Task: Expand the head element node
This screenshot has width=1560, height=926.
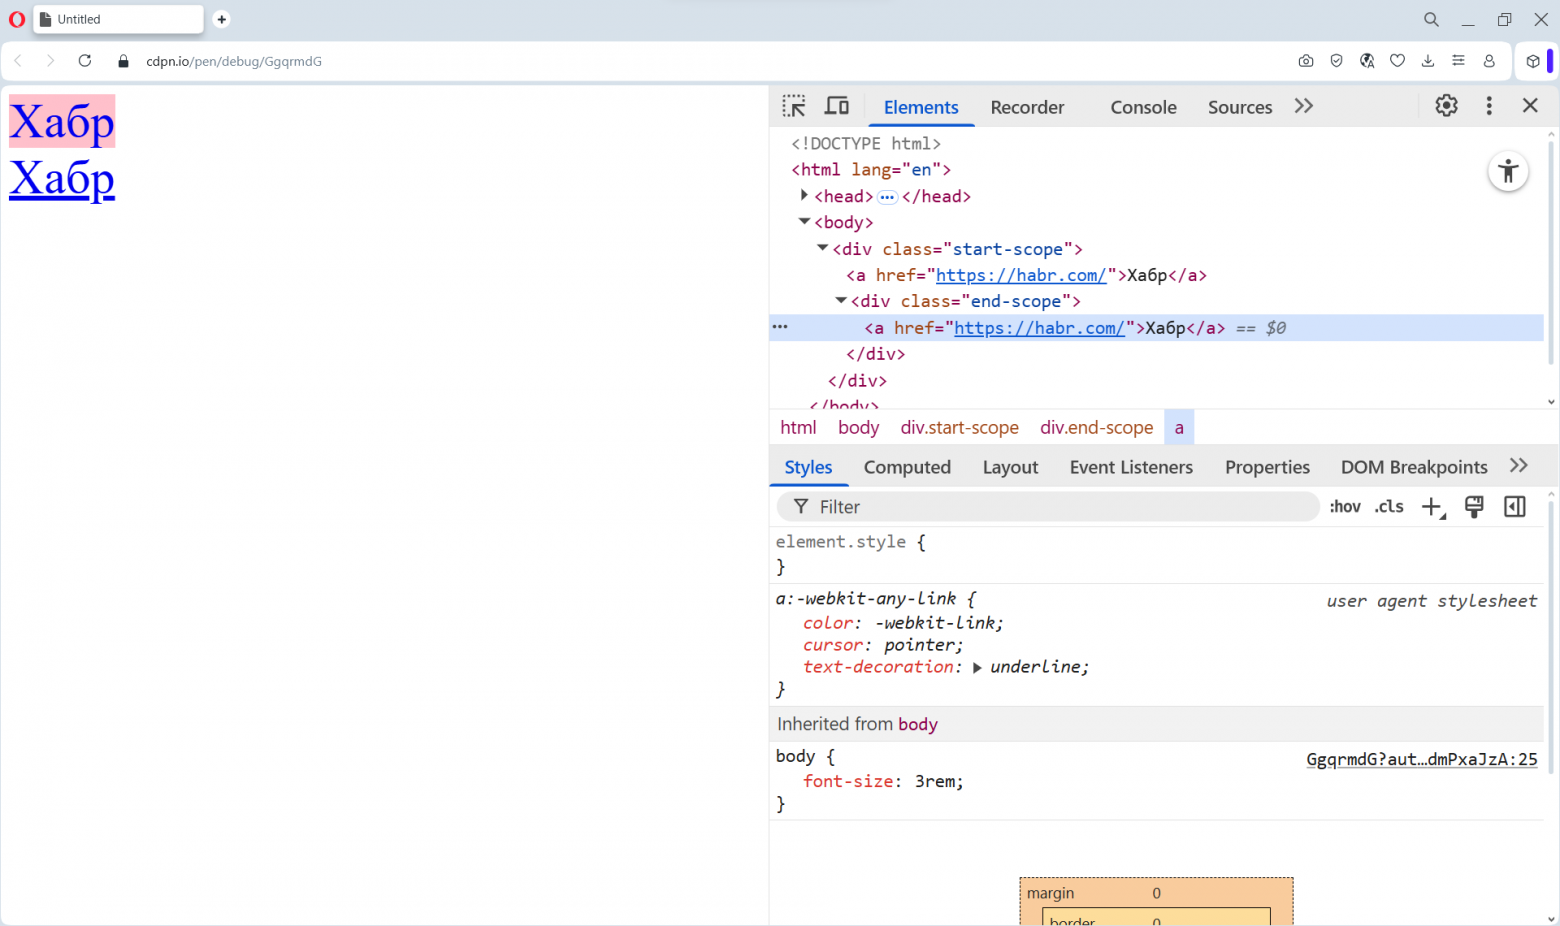Action: [x=804, y=195]
